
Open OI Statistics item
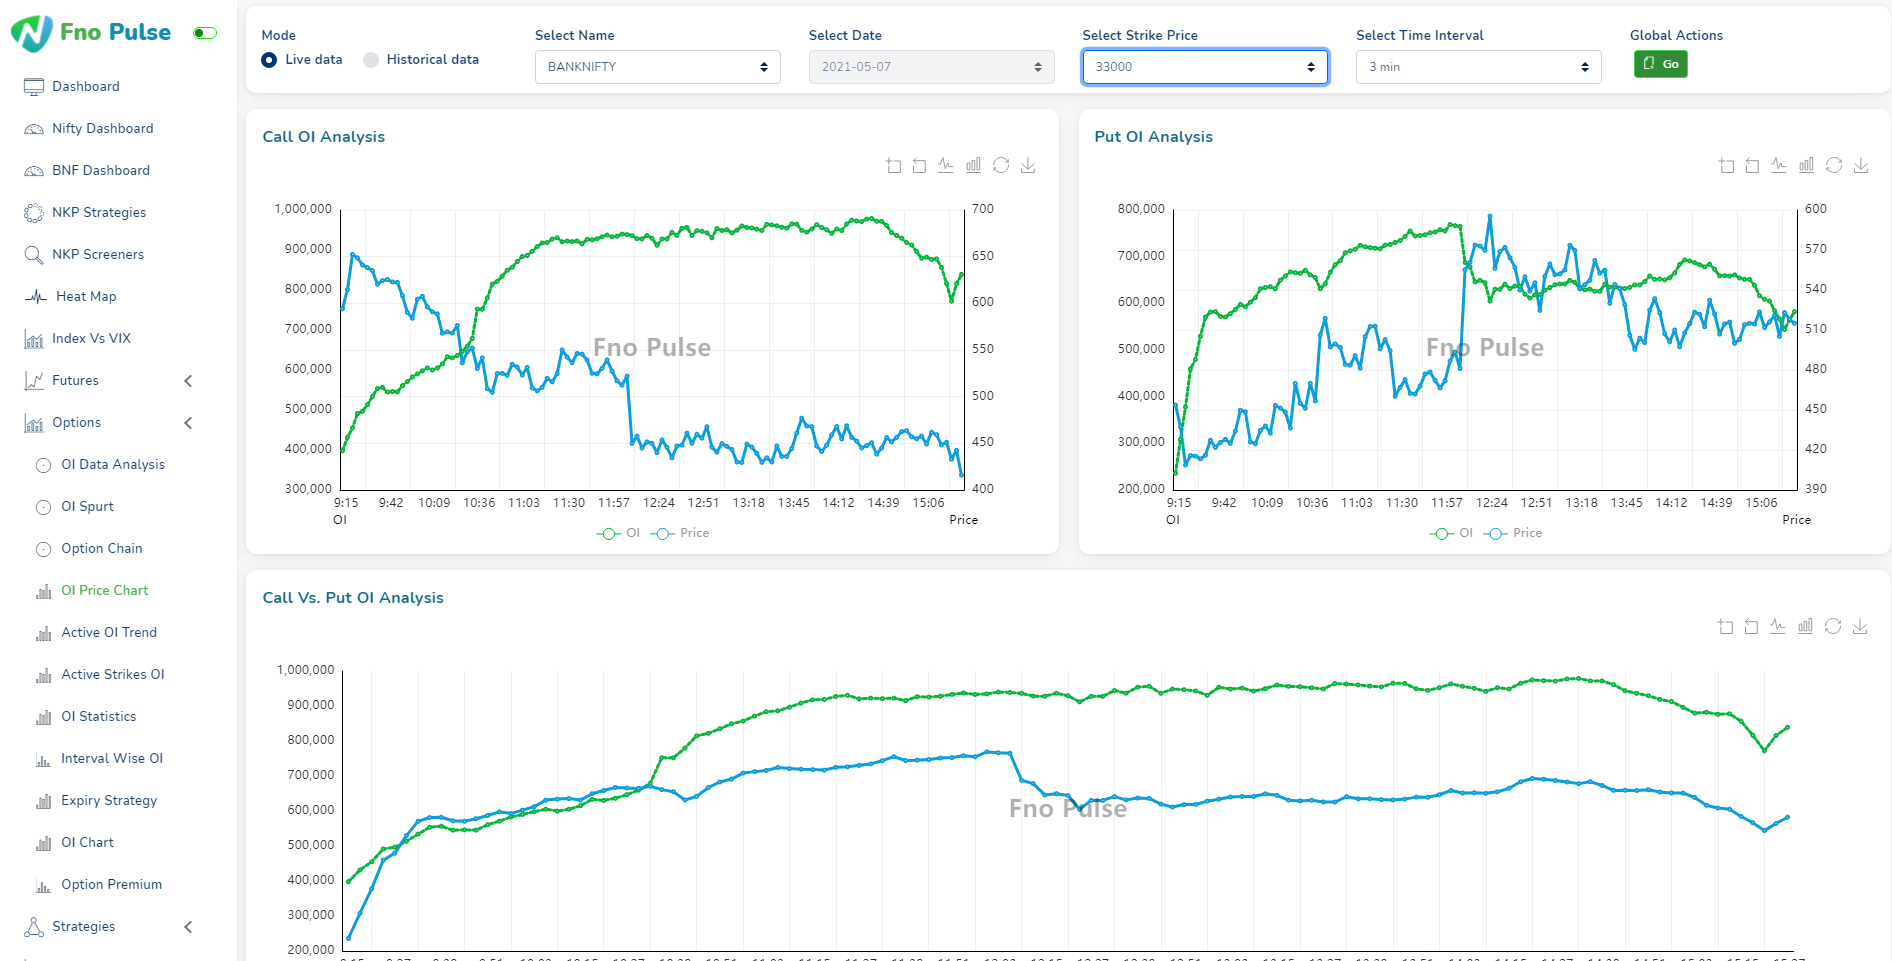99,716
